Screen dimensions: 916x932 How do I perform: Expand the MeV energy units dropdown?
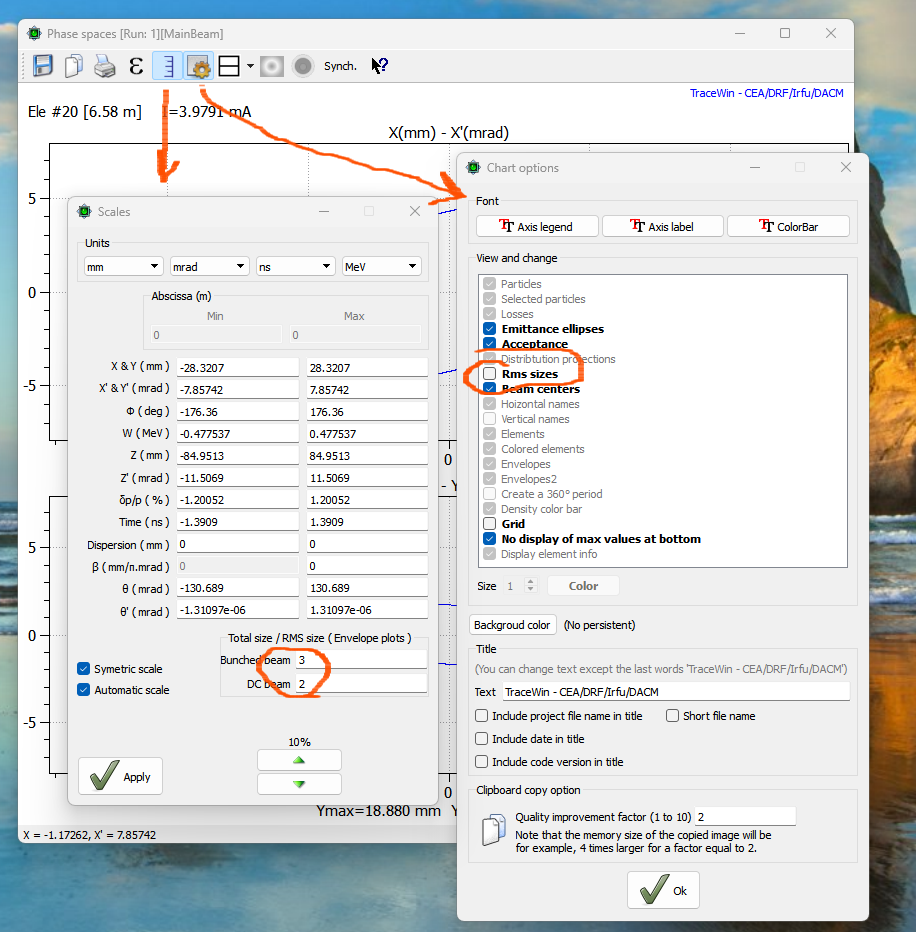381,267
